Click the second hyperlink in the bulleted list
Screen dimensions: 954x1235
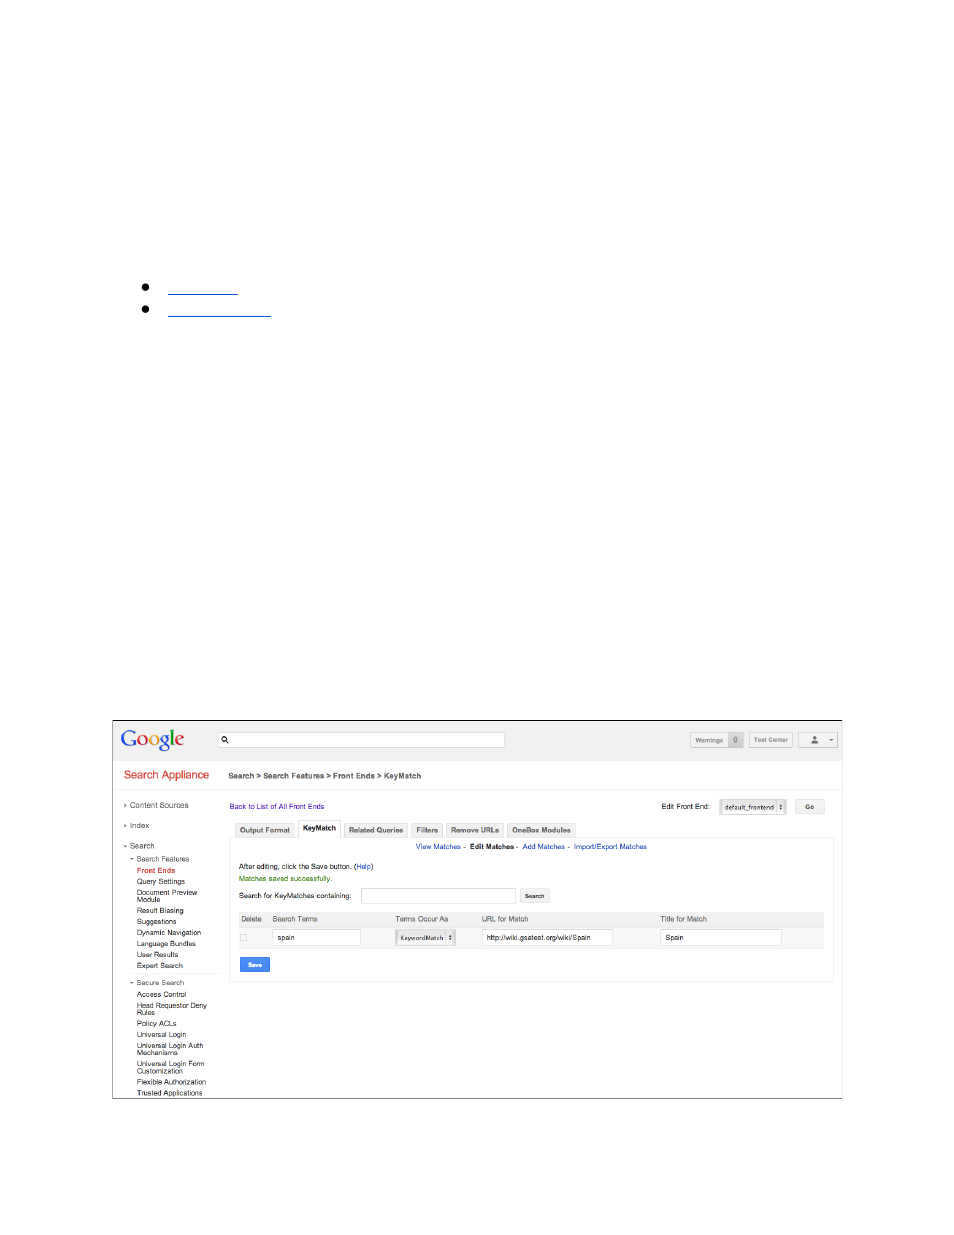point(219,311)
